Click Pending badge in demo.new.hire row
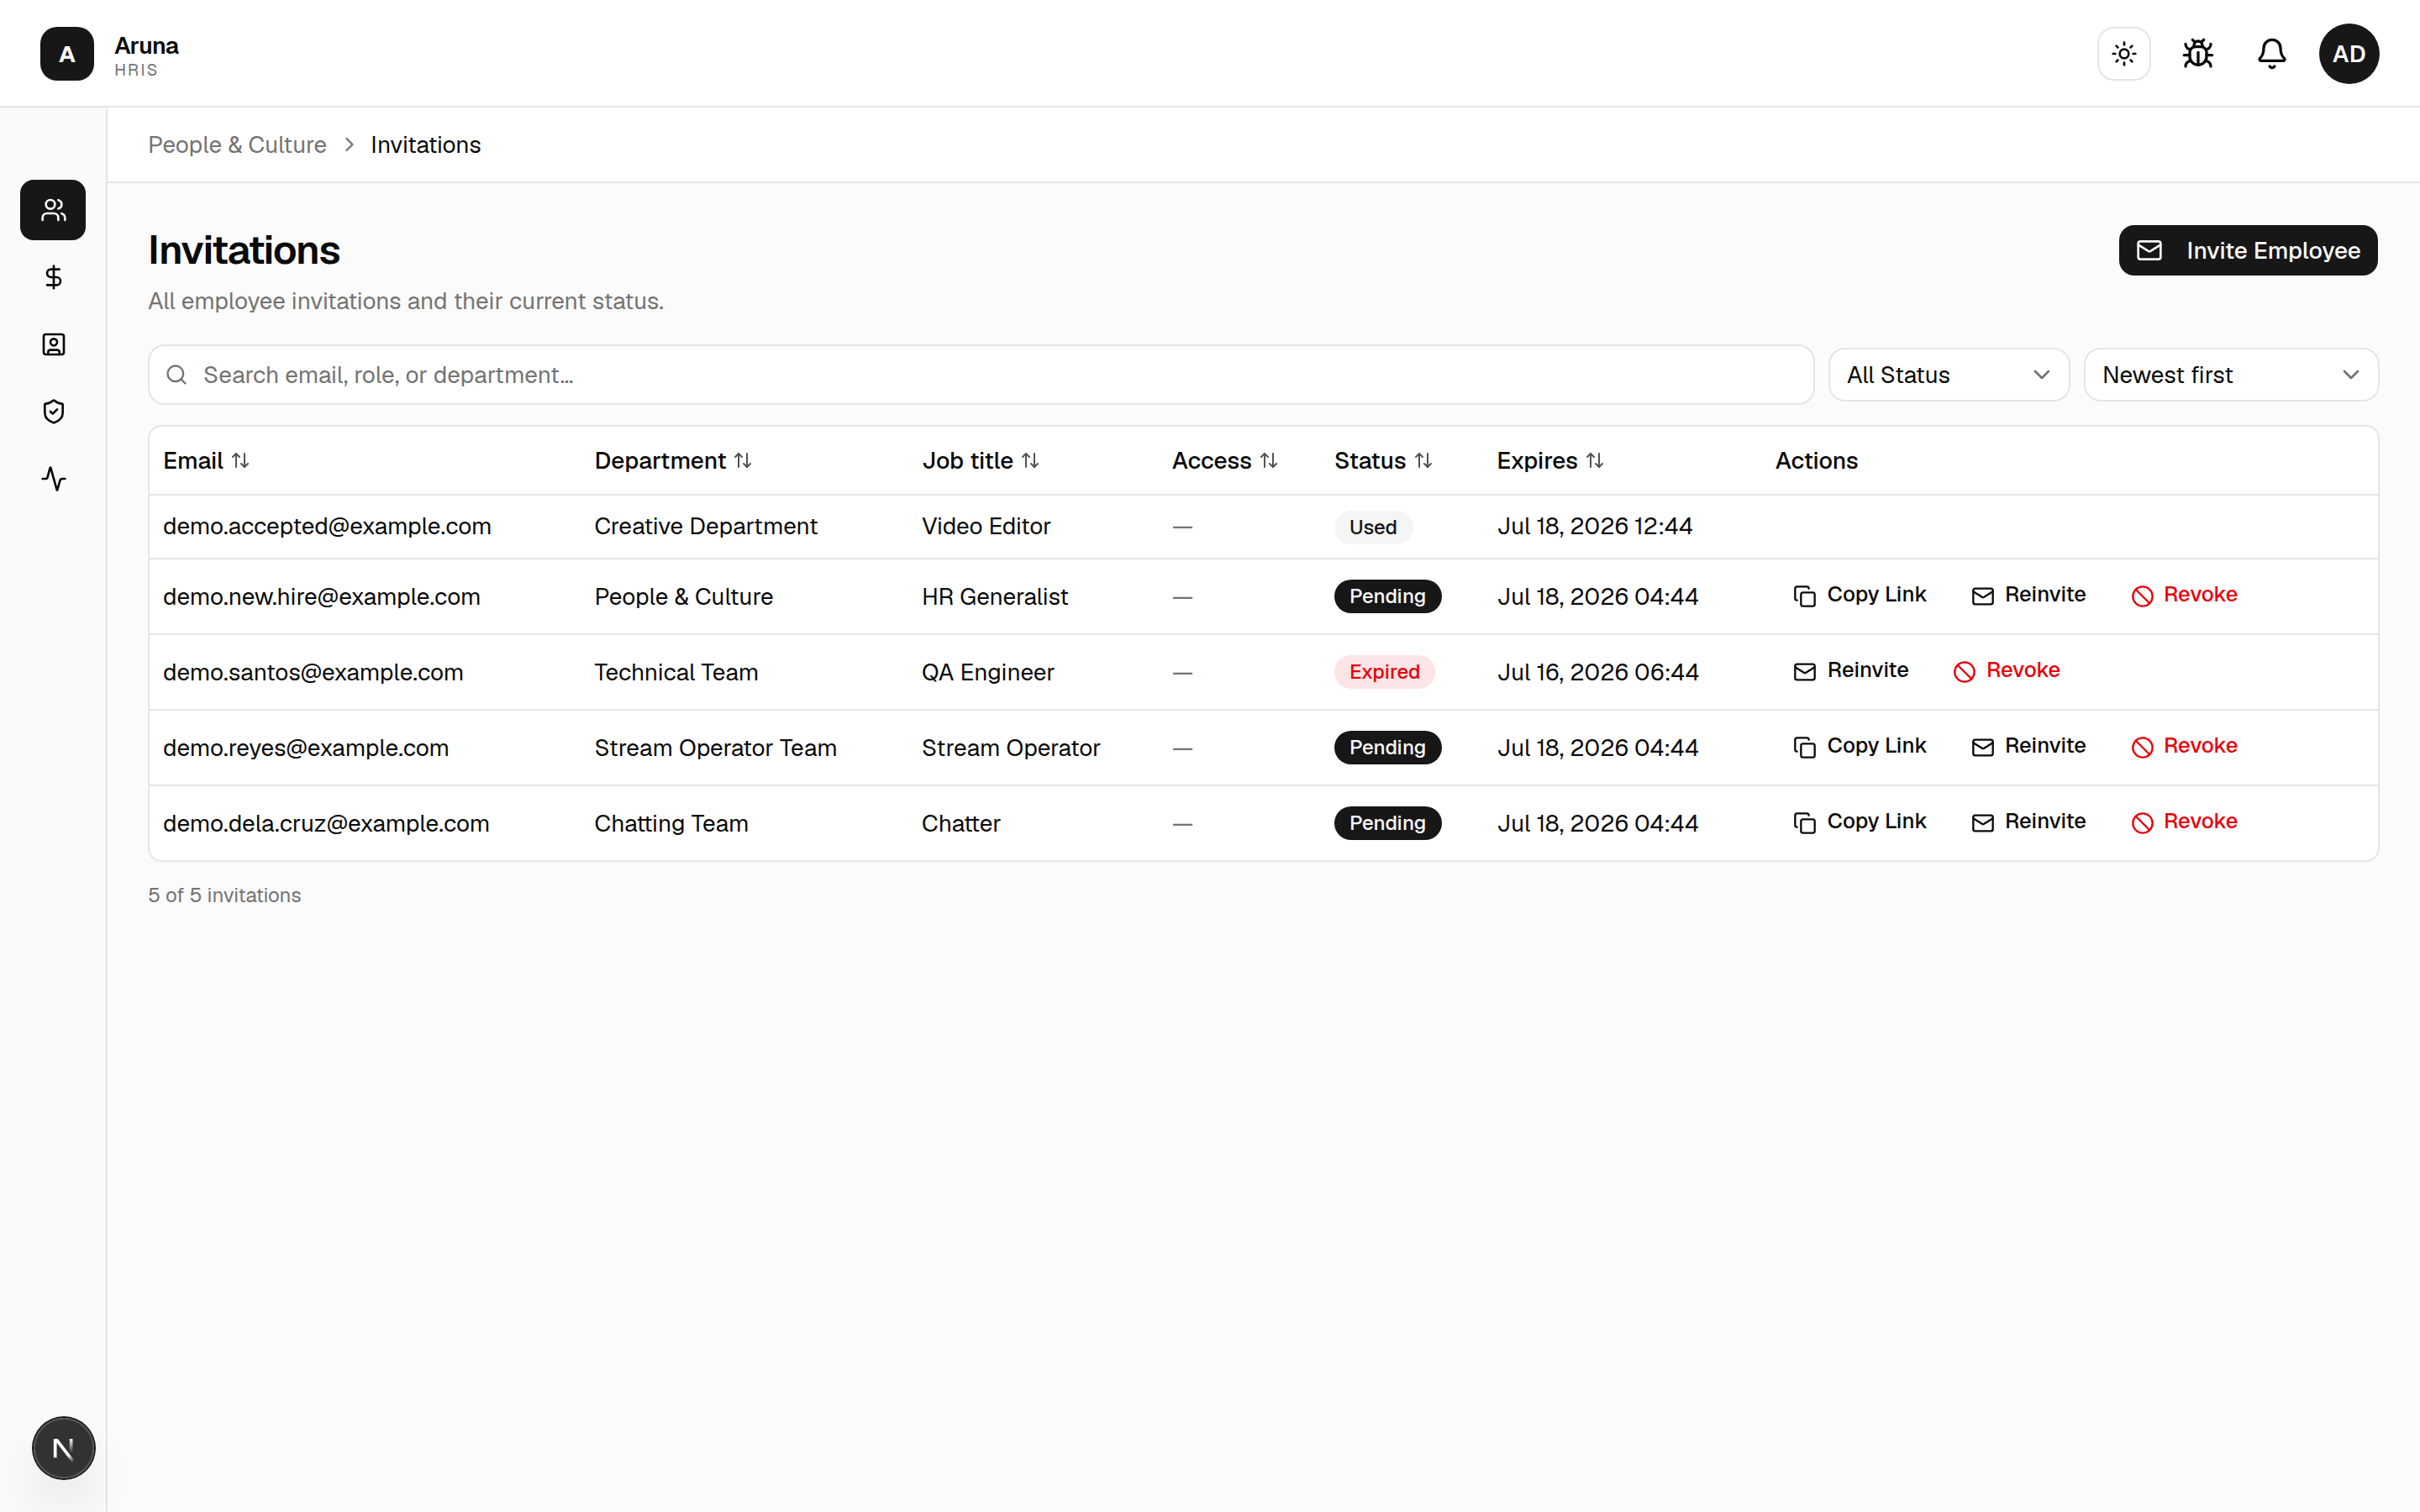Viewport: 2420px width, 1512px height. tap(1387, 596)
